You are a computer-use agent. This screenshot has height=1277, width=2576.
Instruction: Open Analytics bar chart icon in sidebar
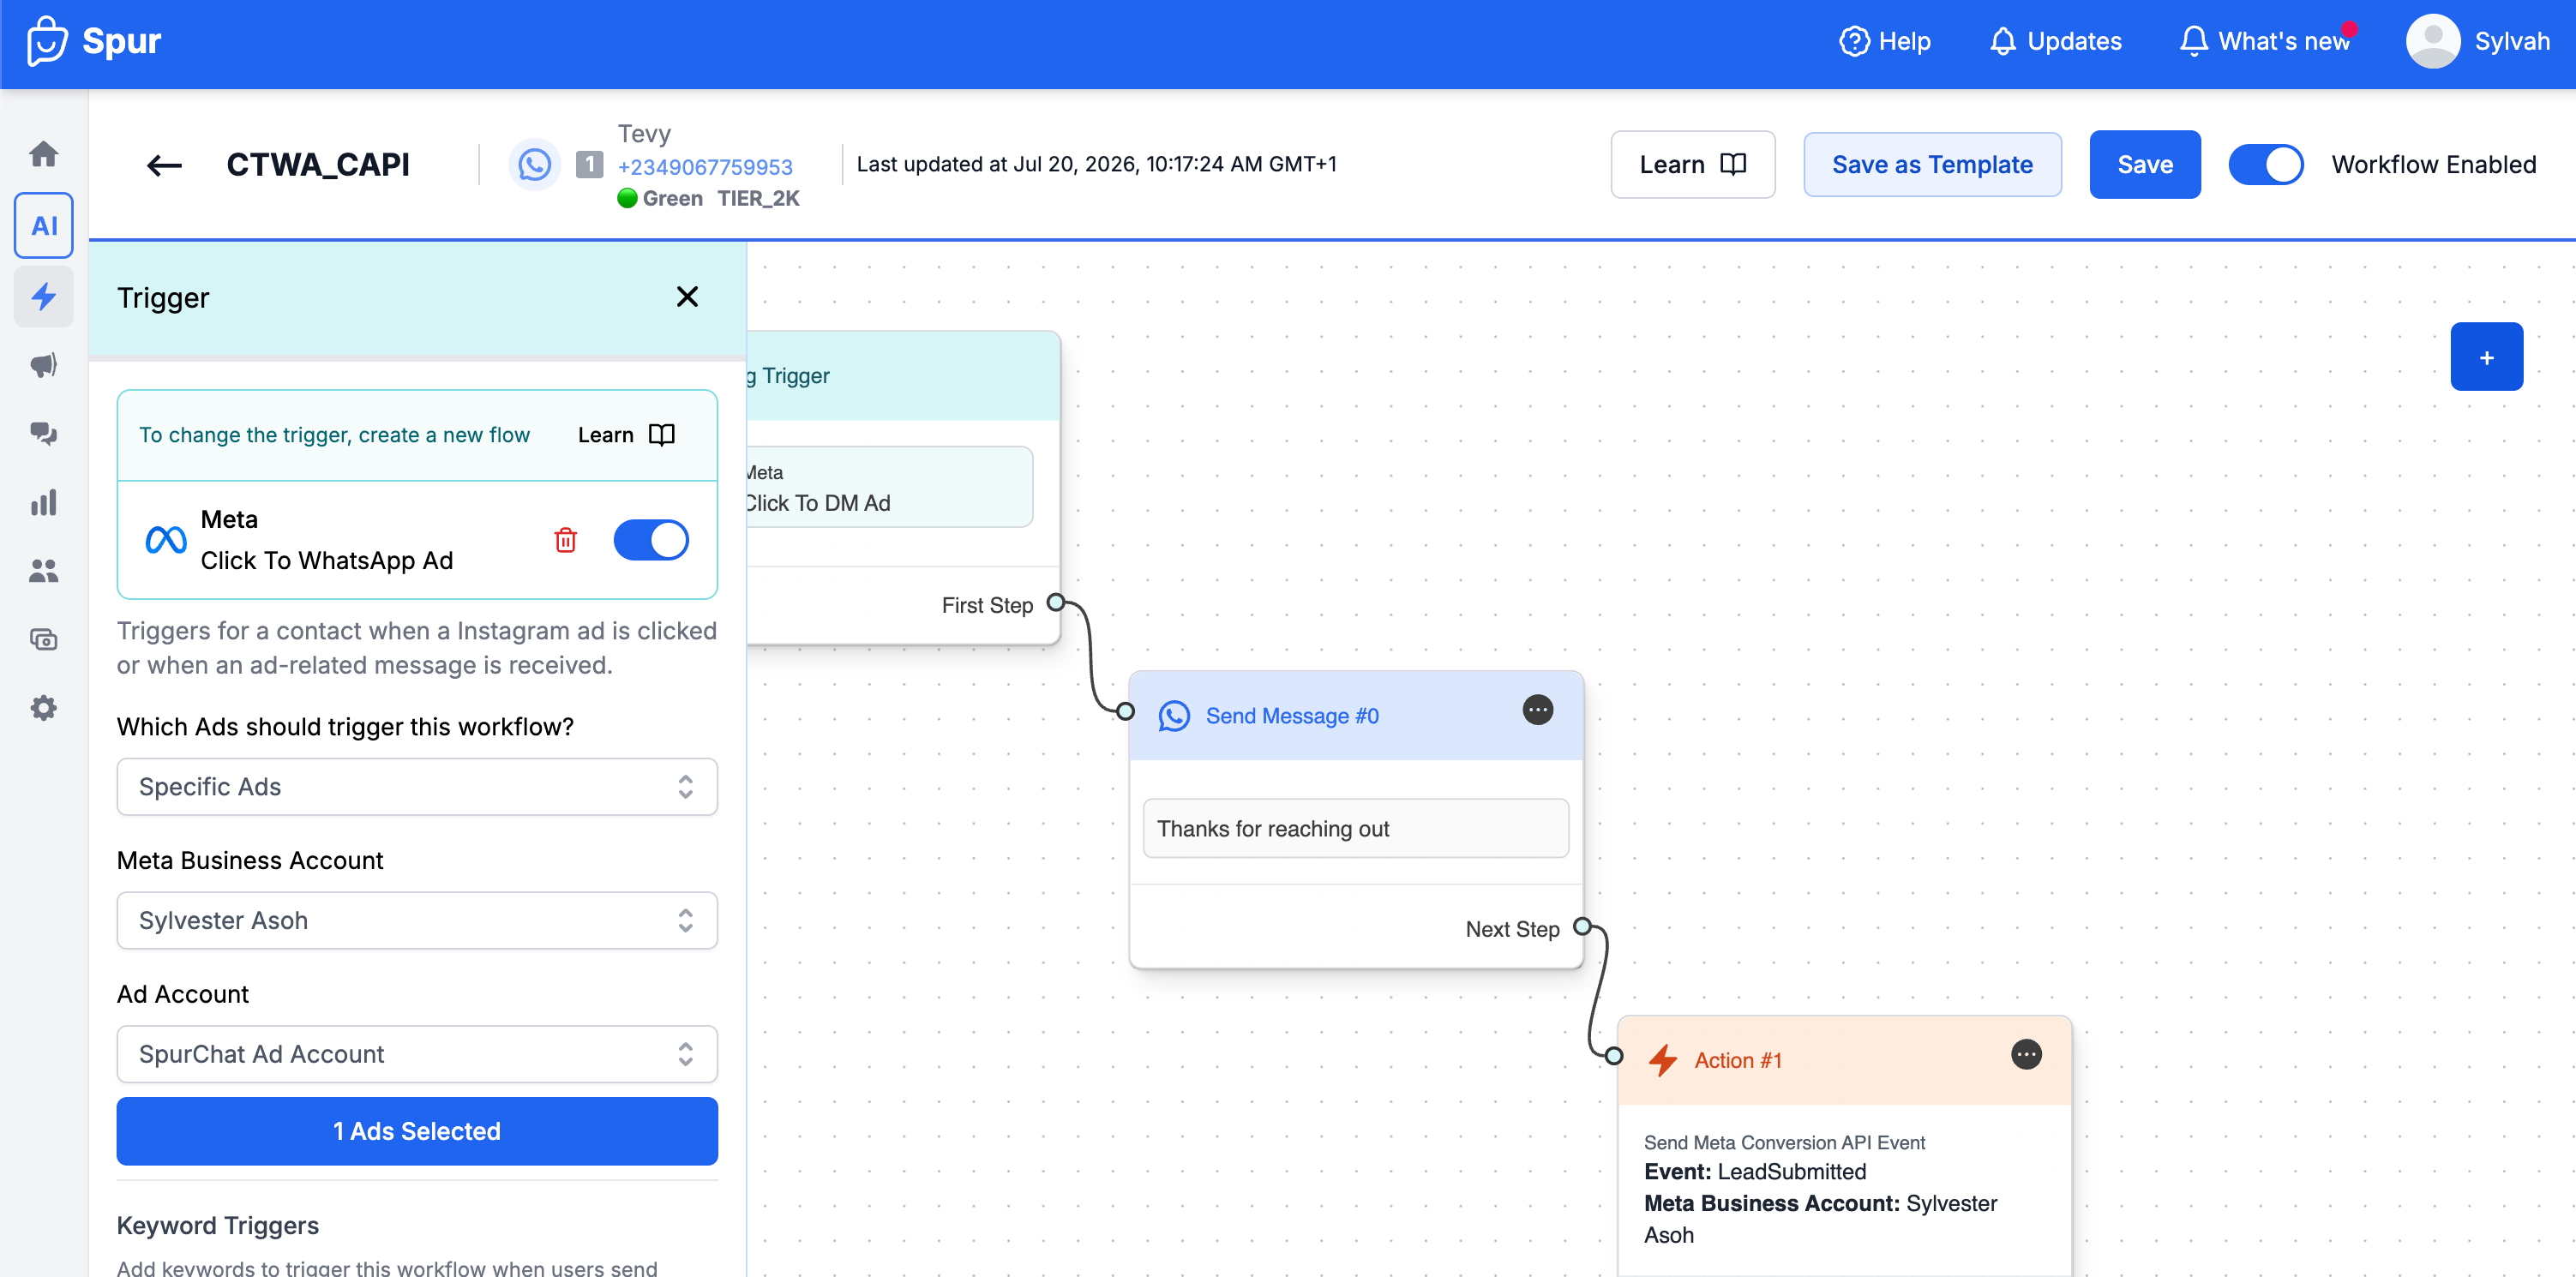click(43, 502)
